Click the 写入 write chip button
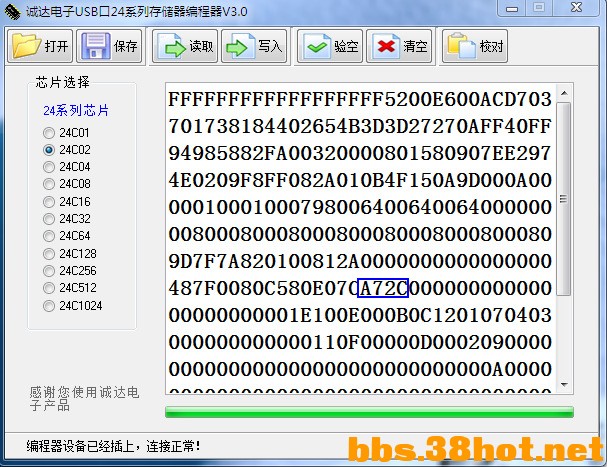The width and height of the screenshot is (607, 467). click(x=254, y=46)
